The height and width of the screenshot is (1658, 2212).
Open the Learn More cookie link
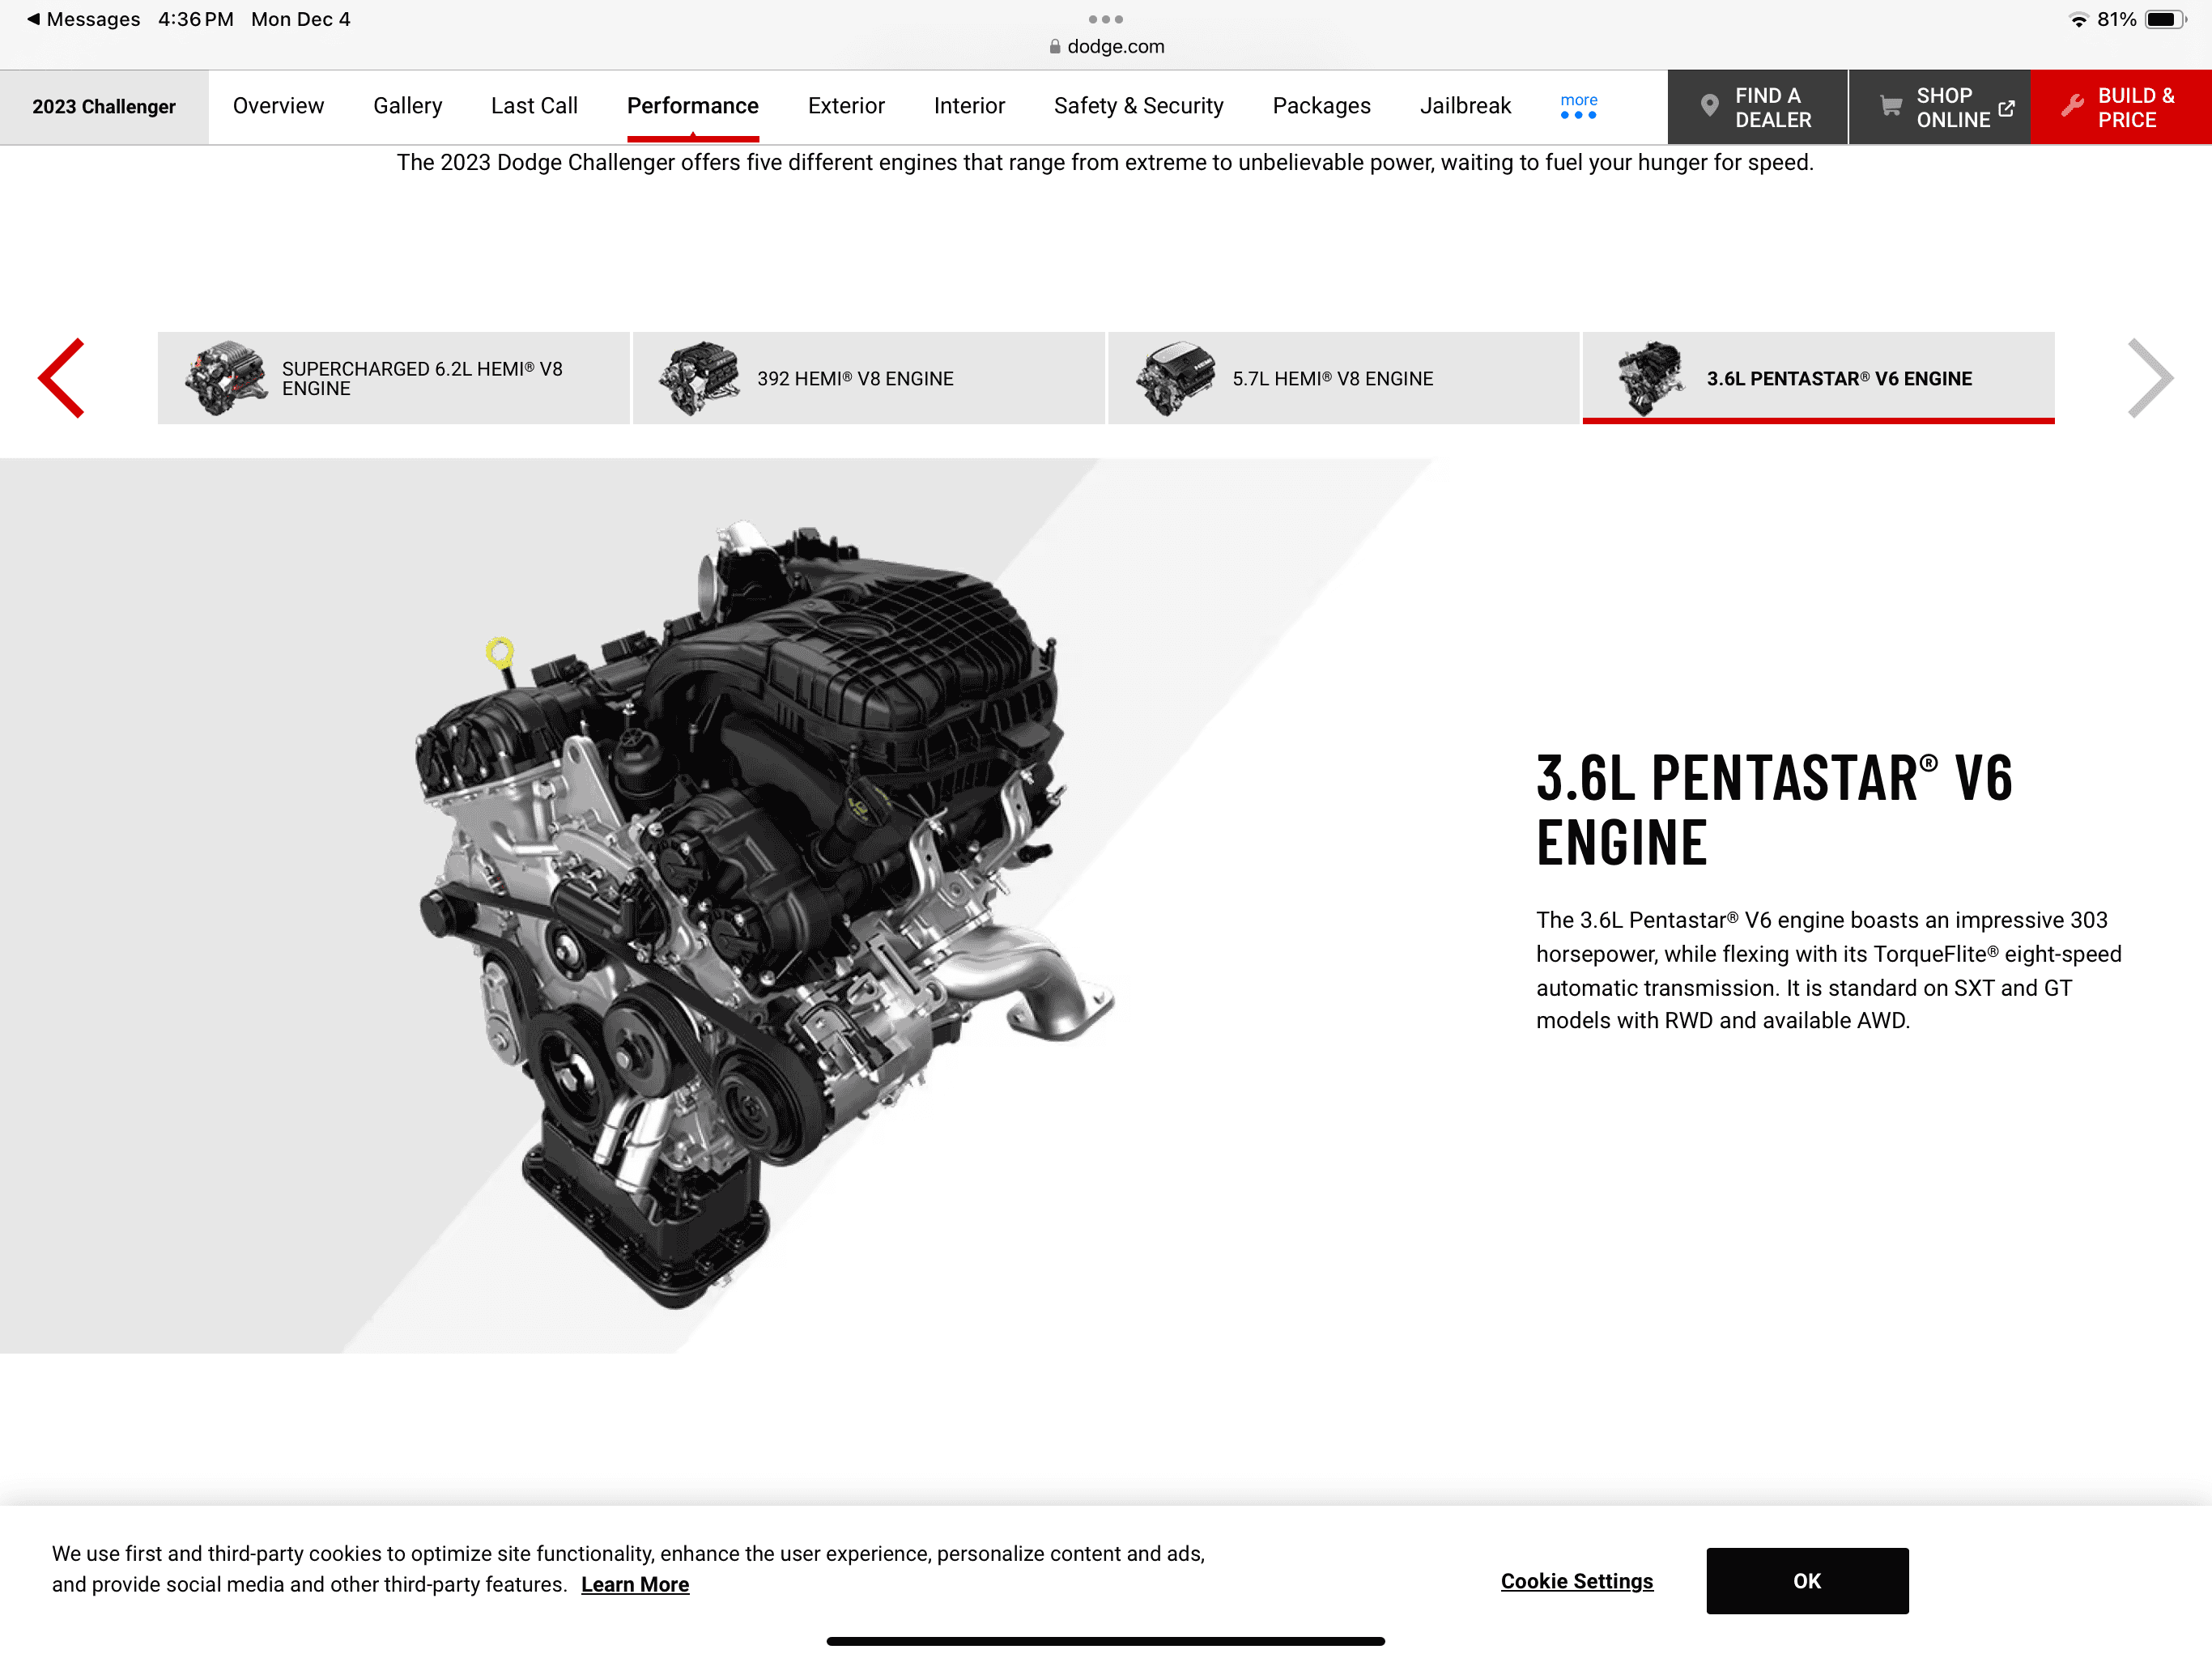tap(635, 1584)
